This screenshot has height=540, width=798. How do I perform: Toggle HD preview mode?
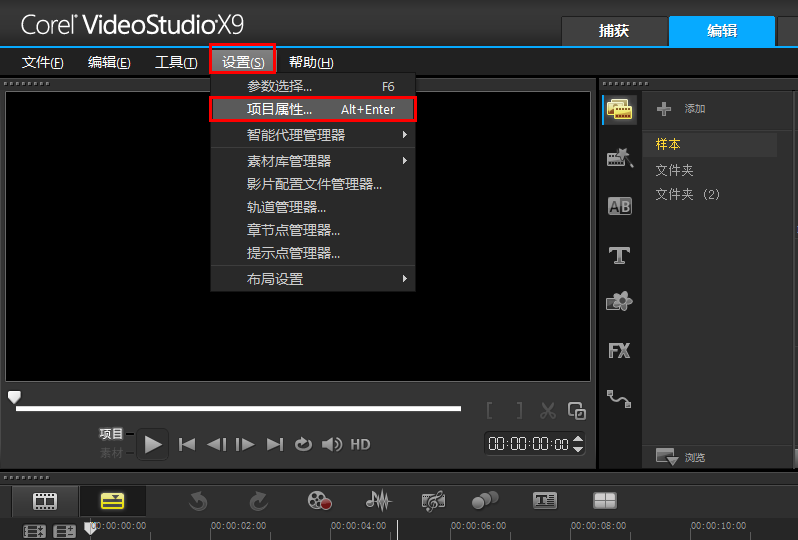pos(360,444)
